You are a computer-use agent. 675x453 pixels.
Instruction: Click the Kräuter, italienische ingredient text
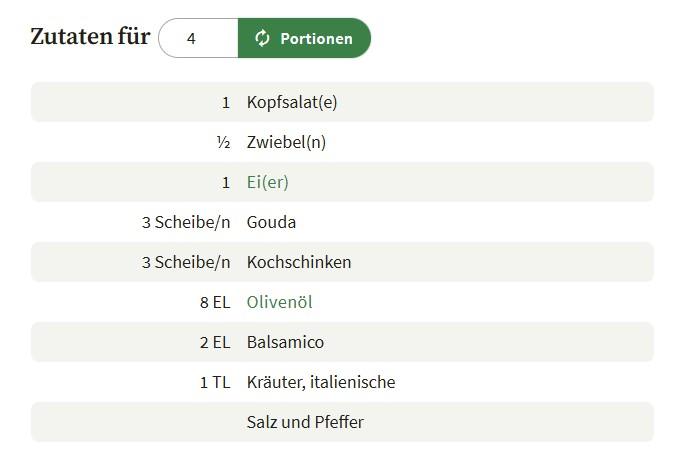pyautogui.click(x=321, y=382)
